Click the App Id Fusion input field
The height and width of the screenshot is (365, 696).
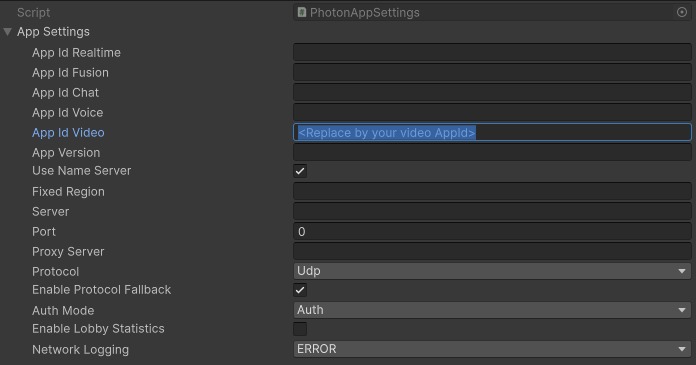(x=492, y=72)
